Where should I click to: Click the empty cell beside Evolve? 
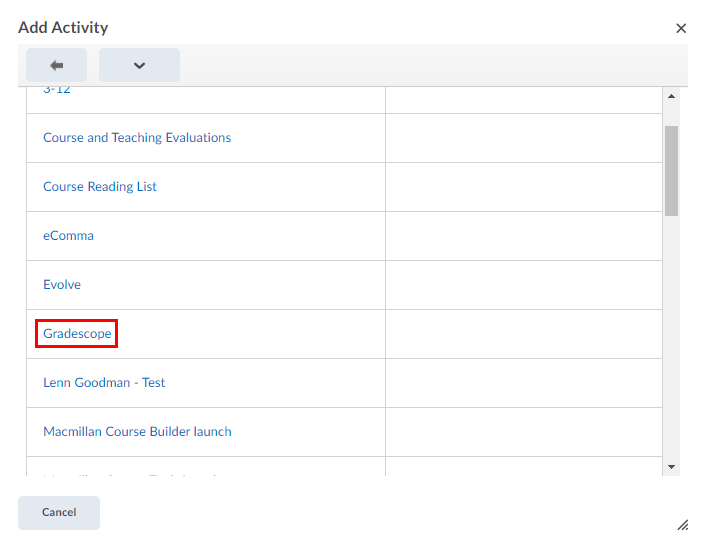pos(523,285)
